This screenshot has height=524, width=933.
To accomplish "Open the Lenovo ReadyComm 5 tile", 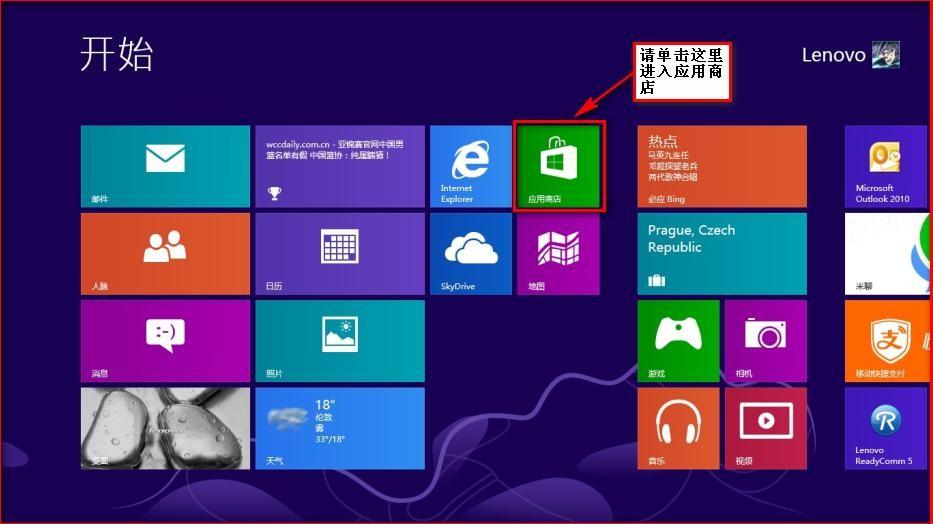I will 887,428.
